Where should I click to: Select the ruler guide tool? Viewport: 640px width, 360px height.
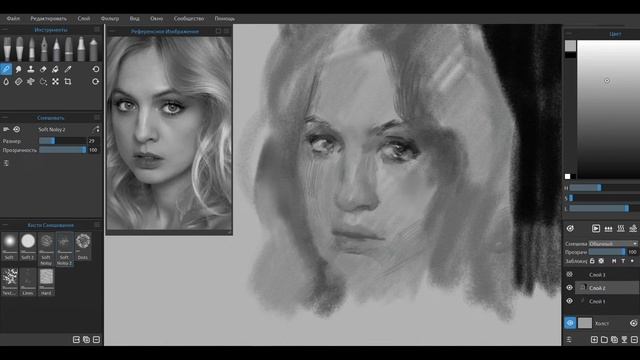point(18,82)
